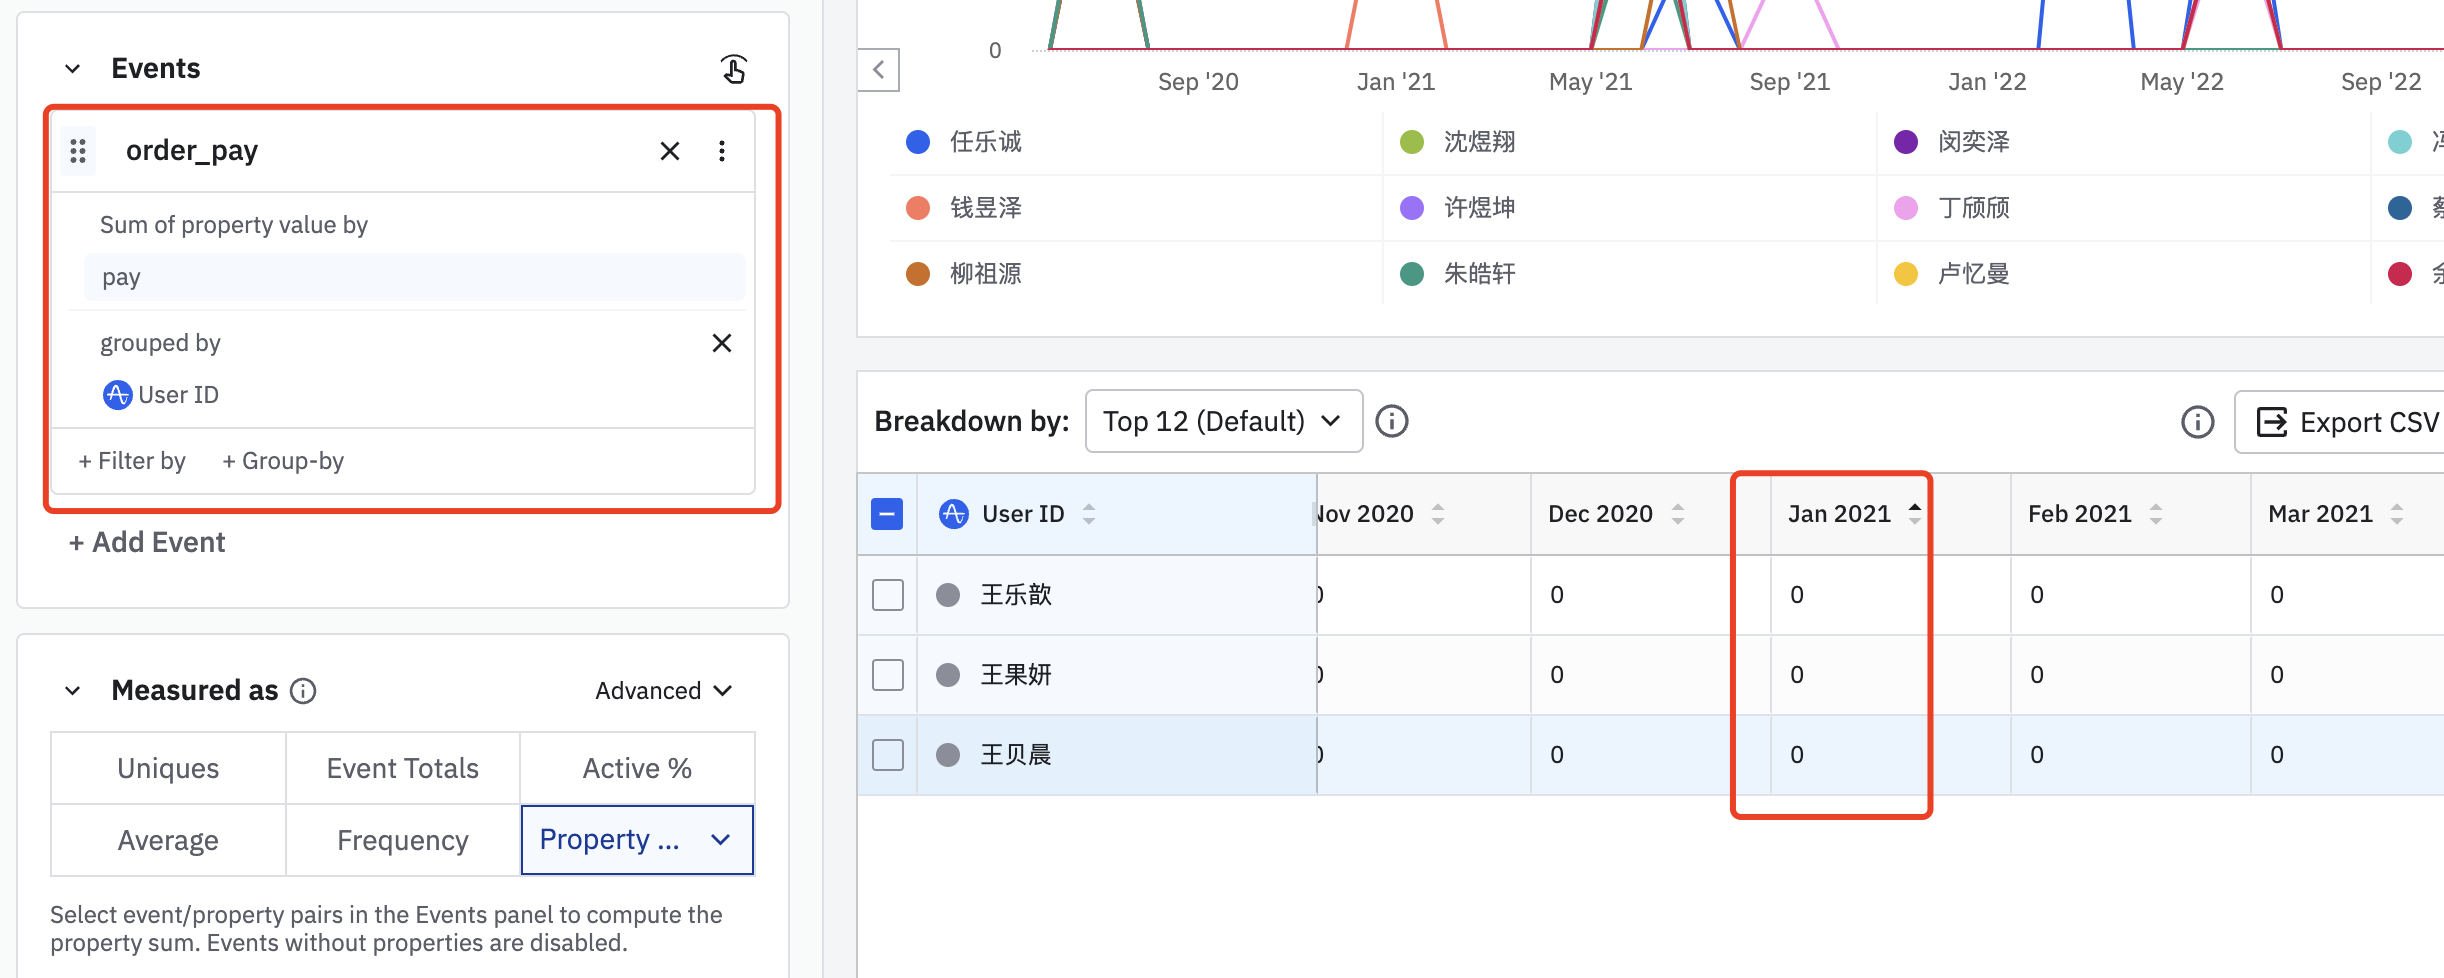
Task: Toggle the 柳祖源 brown legend swatch
Action: [918, 274]
